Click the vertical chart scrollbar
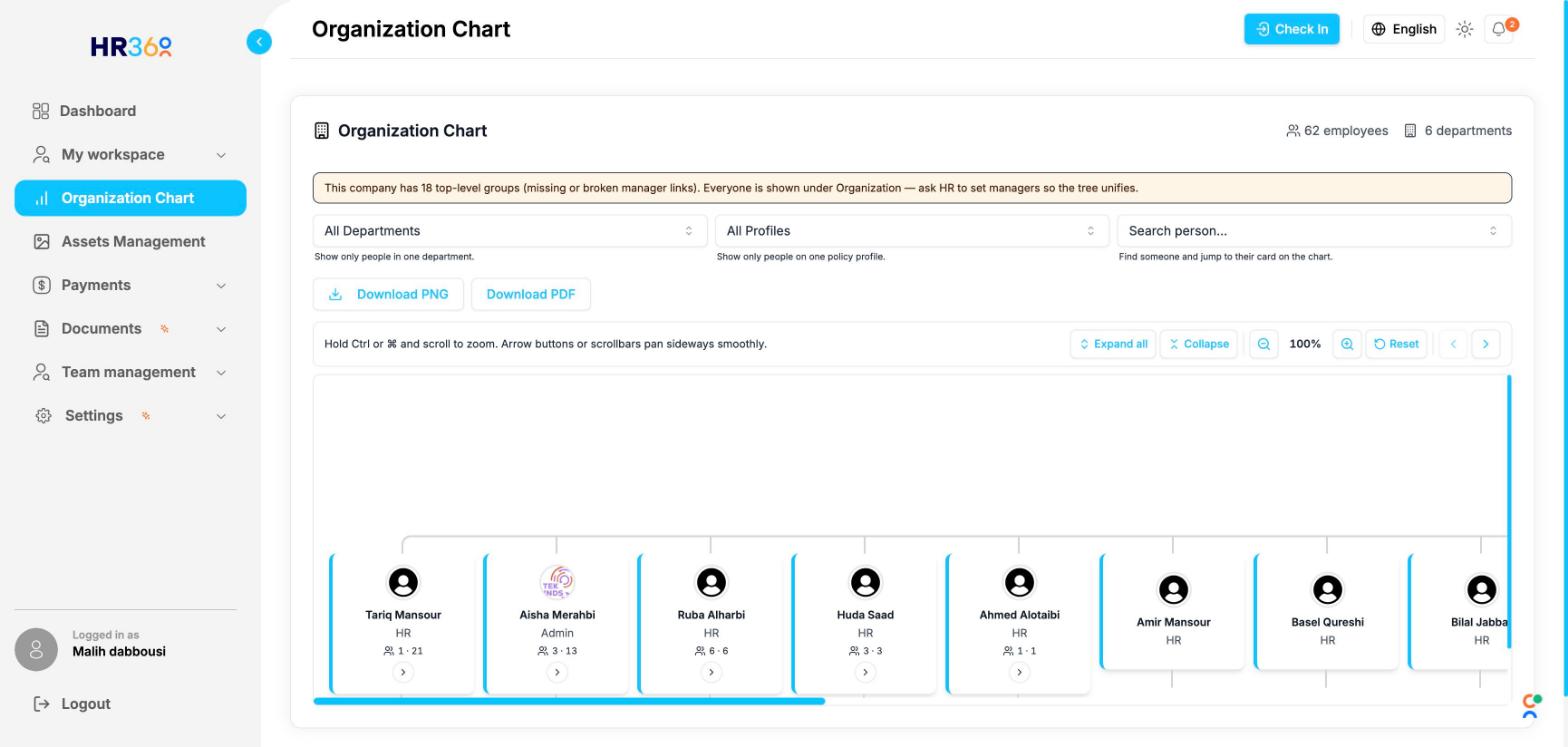Image resolution: width=1568 pixels, height=747 pixels. pyautogui.click(x=1508, y=512)
